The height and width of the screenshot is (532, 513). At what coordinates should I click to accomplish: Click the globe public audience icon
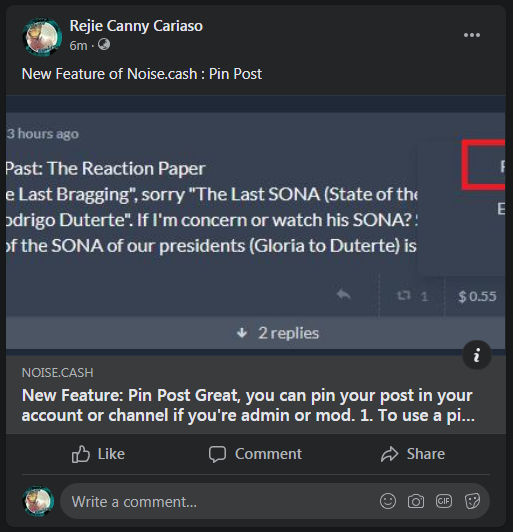104,44
